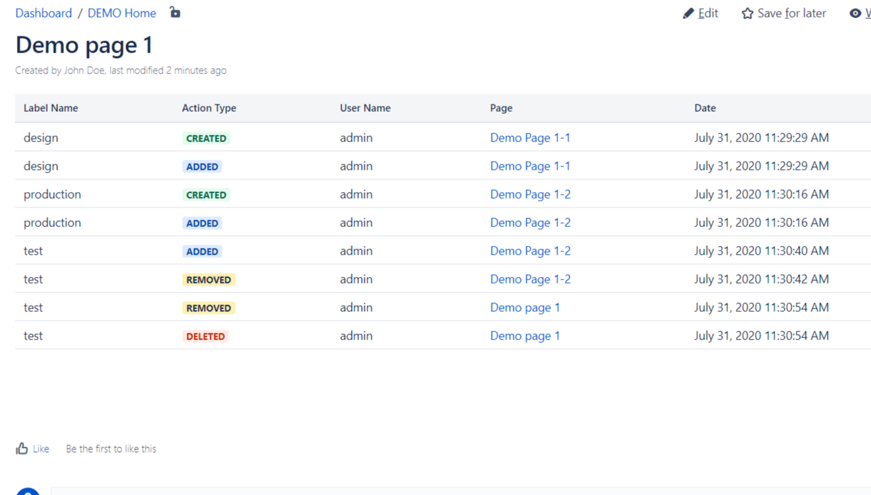This screenshot has height=495, width=871.
Task: Open Demo page 1 in test DELETED row
Action: 525,336
